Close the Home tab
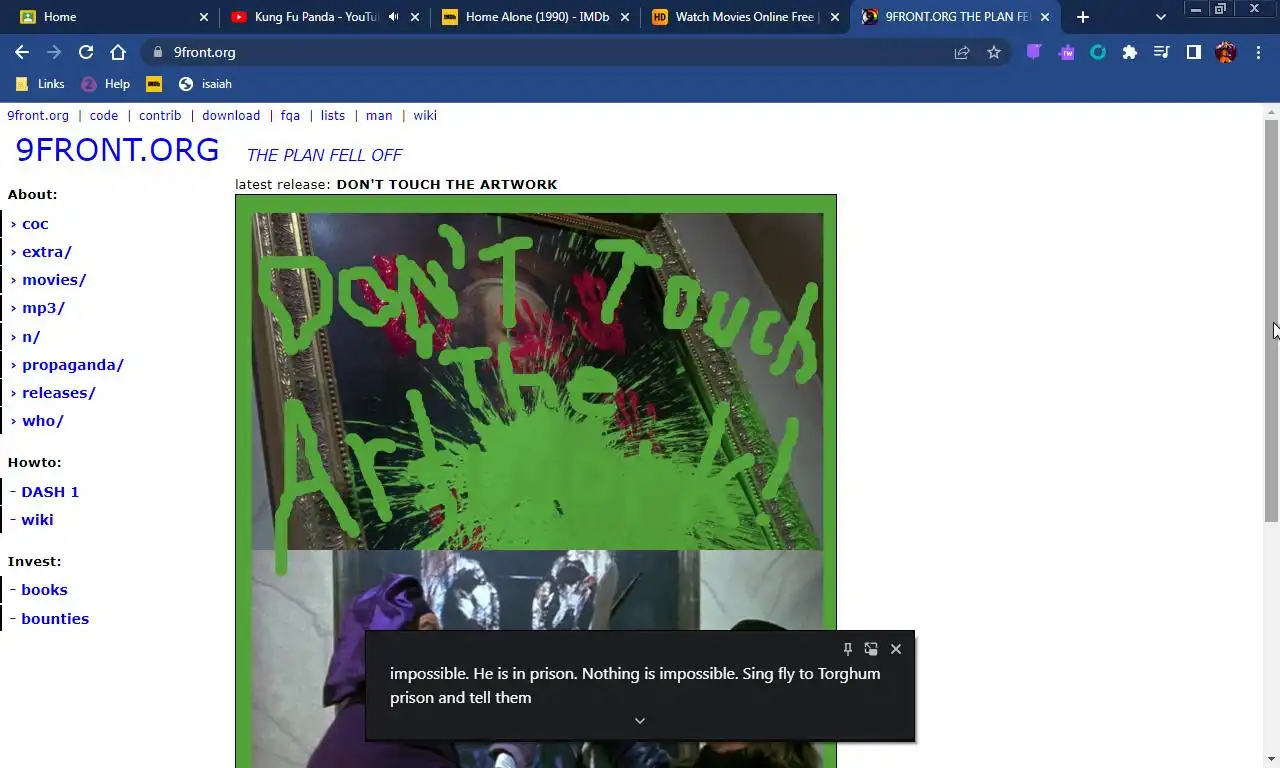This screenshot has height=768, width=1280. pos(204,17)
